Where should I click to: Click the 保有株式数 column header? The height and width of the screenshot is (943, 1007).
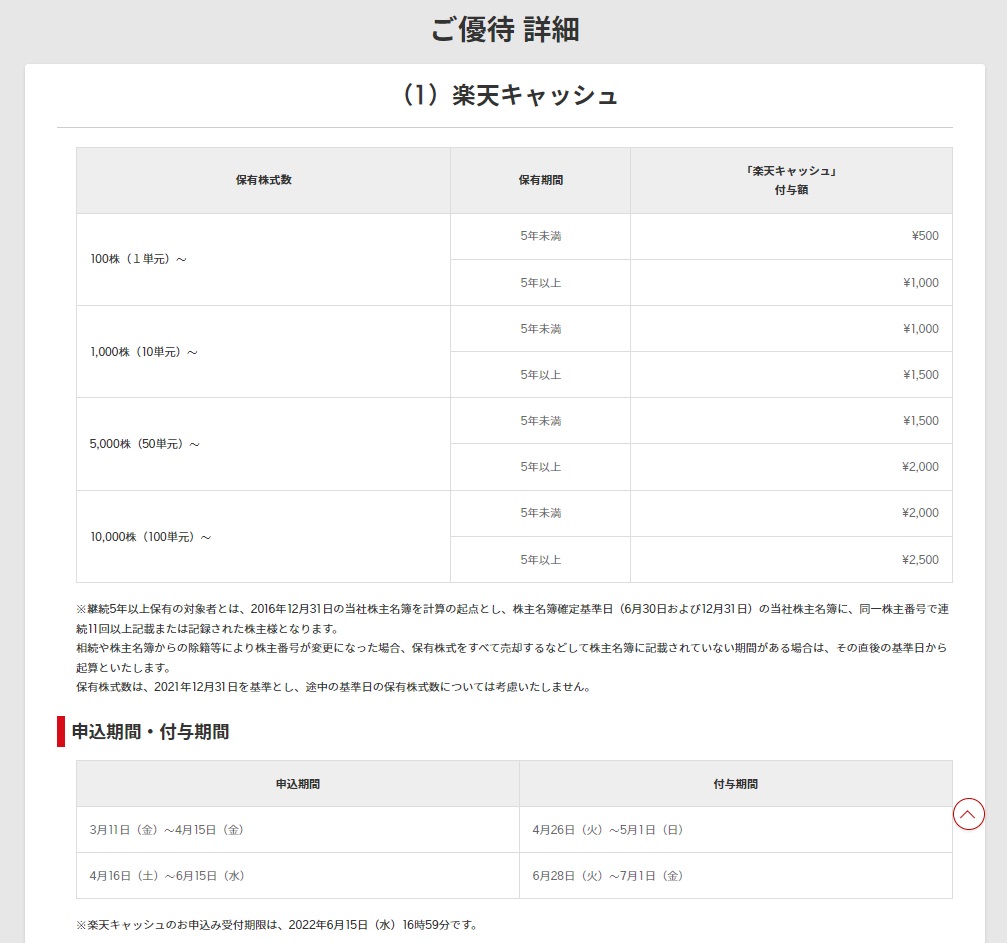[263, 180]
